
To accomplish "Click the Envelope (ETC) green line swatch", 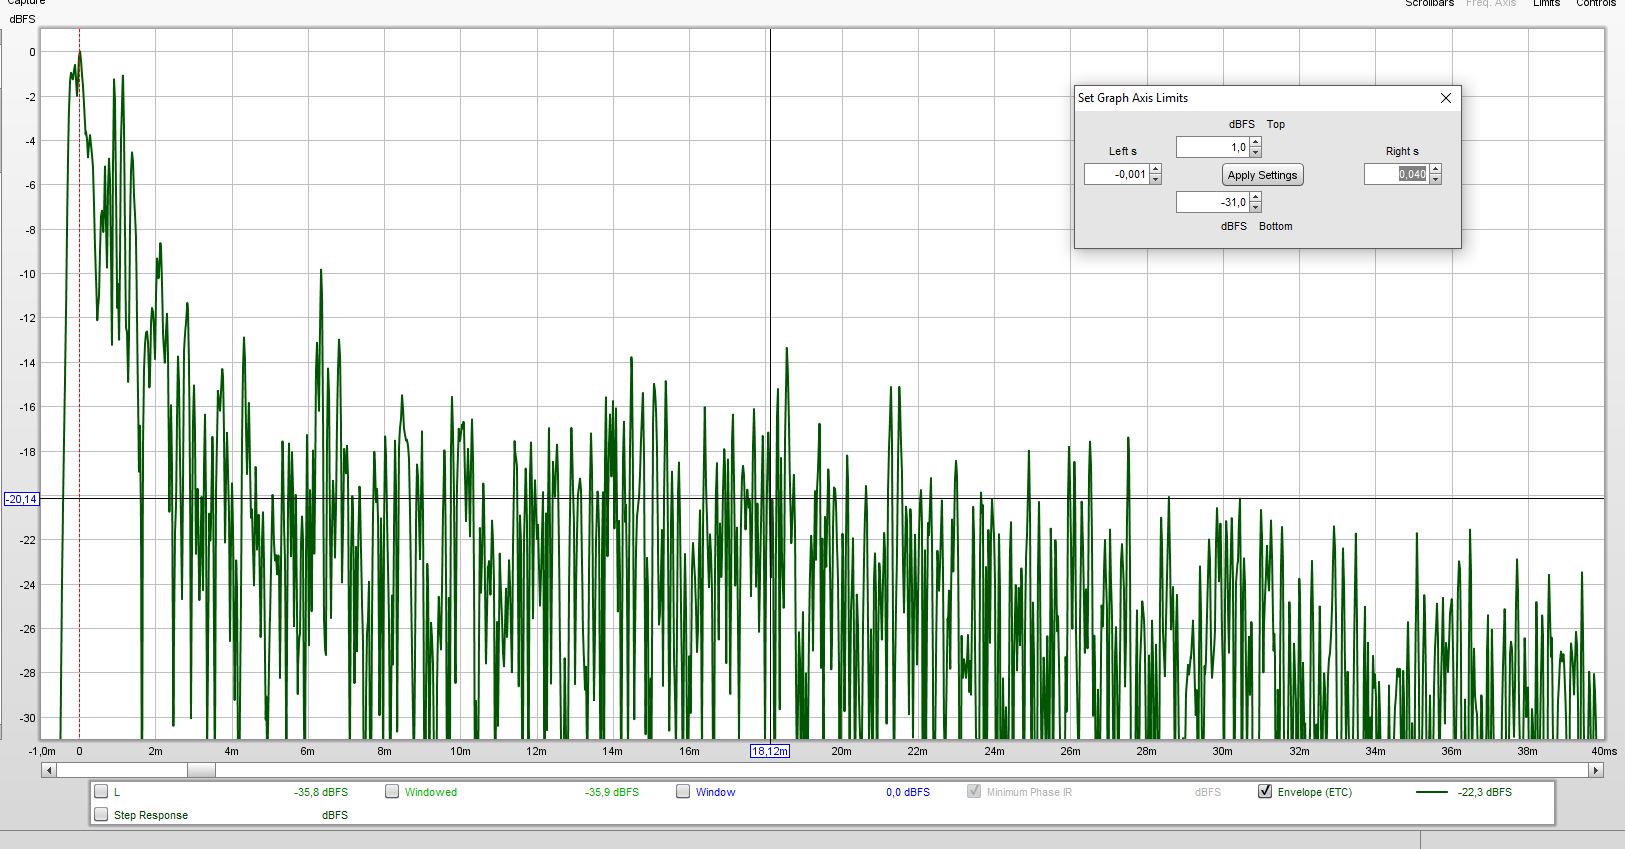I will pos(1432,792).
